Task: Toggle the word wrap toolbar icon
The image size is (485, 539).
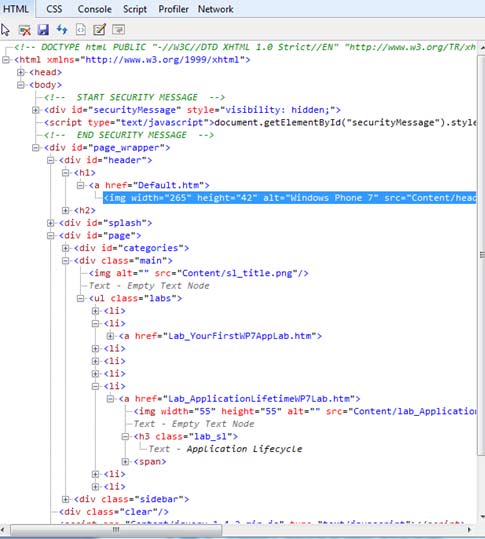Action: pyautogui.click(x=119, y=30)
